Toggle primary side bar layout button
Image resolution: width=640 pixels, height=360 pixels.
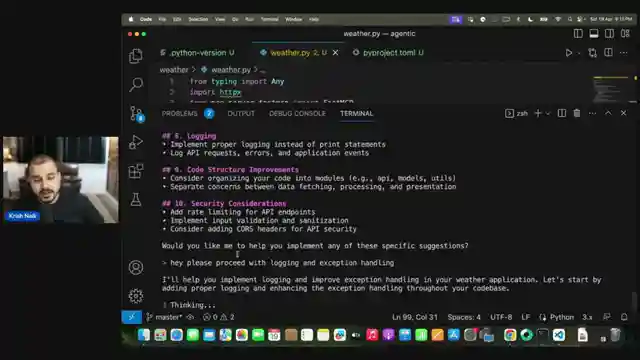(578, 33)
